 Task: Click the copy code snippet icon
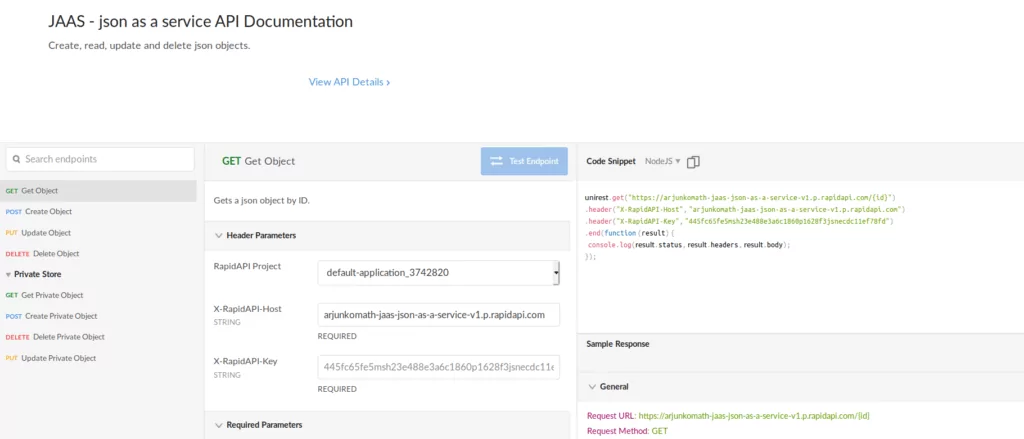(694, 161)
